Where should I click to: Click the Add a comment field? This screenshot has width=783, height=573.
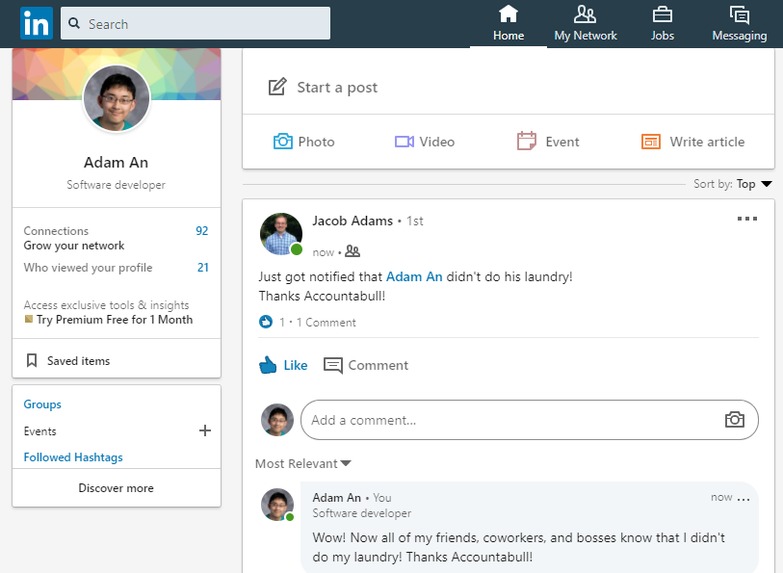coord(529,420)
